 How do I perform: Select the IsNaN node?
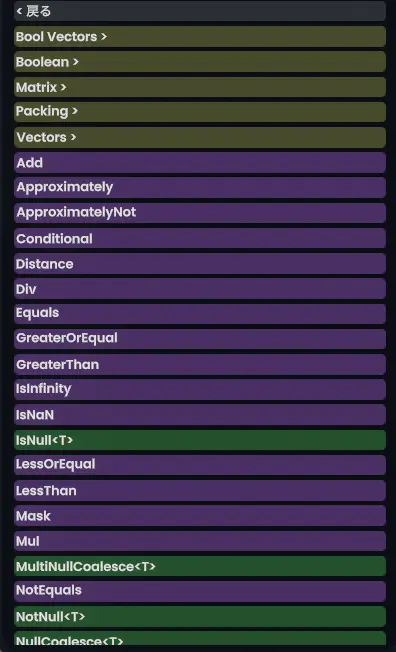200,415
